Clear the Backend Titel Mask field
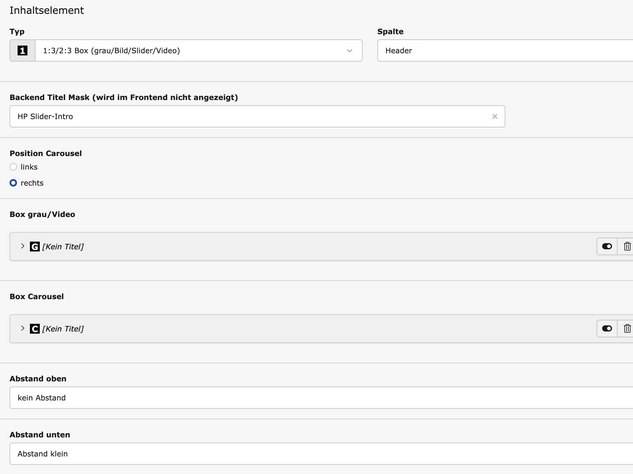 pyautogui.click(x=495, y=116)
